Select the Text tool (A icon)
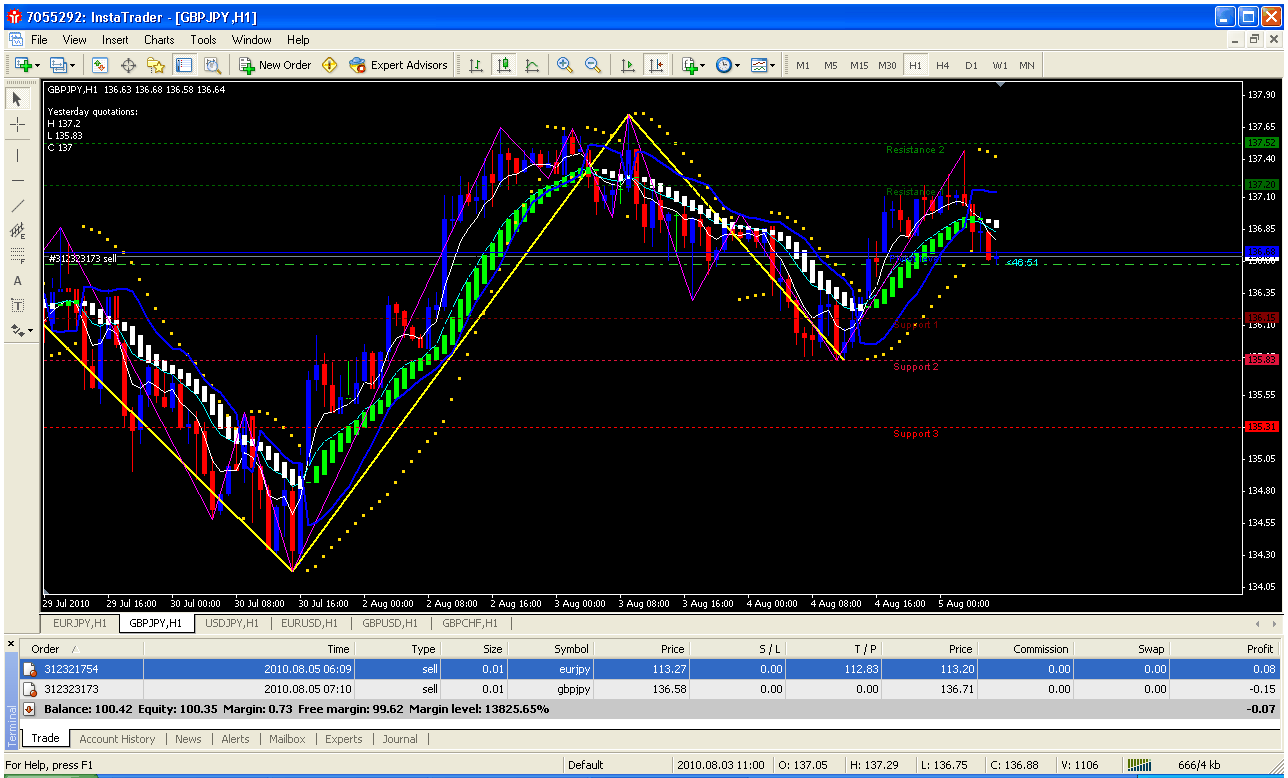This screenshot has height=778, width=1288. tap(18, 281)
